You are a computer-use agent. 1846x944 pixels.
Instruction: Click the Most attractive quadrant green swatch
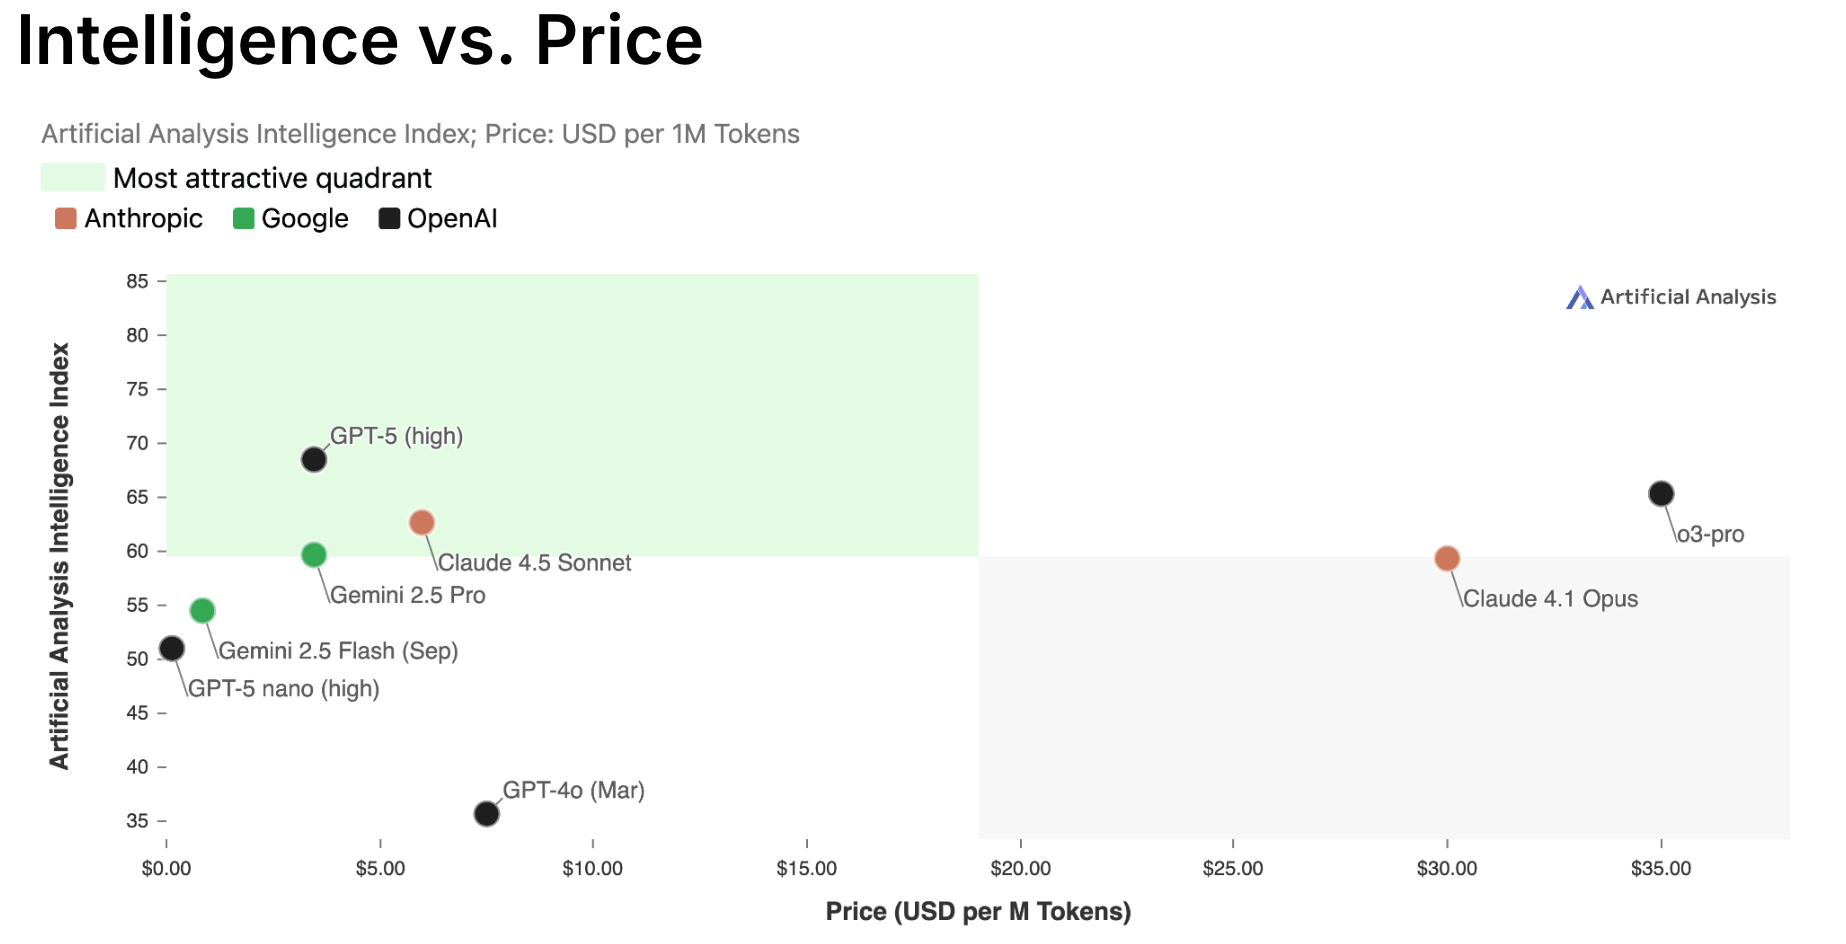click(73, 178)
